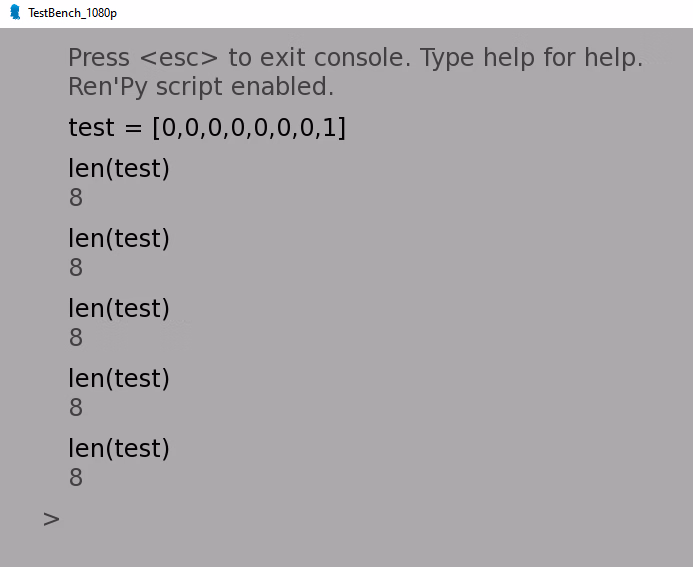Click the result 8 under first len(test)
This screenshot has height=567, width=693.
click(x=76, y=197)
